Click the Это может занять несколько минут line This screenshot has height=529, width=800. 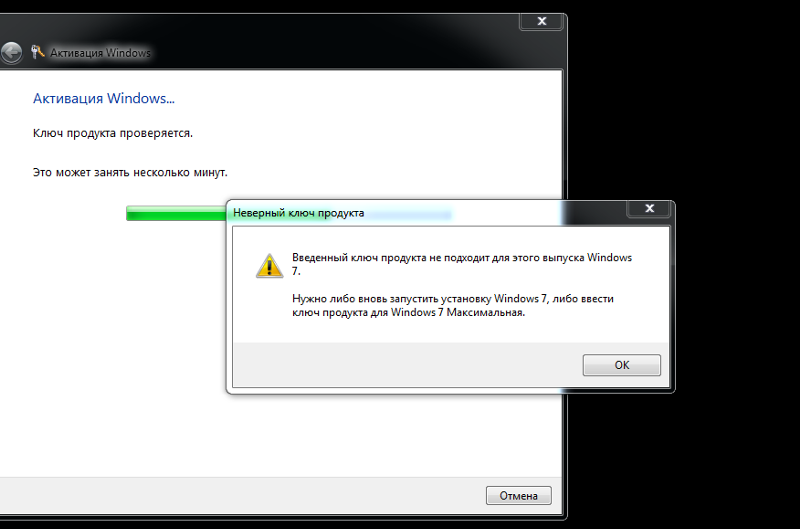[x=130, y=172]
